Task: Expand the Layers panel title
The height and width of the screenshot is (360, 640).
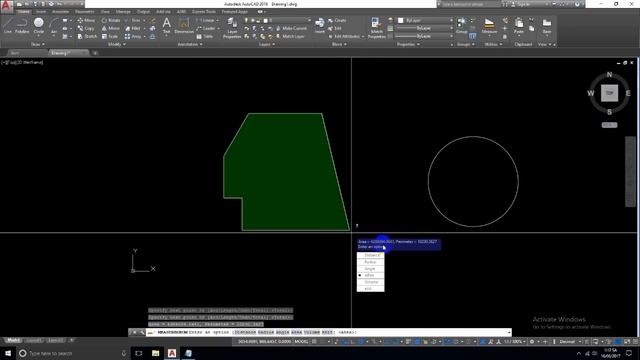Action: pyautogui.click(x=267, y=44)
